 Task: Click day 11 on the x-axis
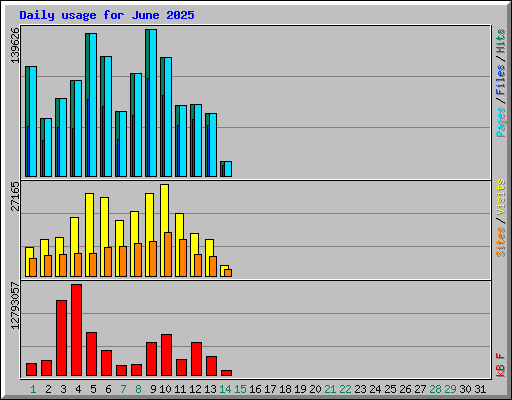pyautogui.click(x=180, y=389)
